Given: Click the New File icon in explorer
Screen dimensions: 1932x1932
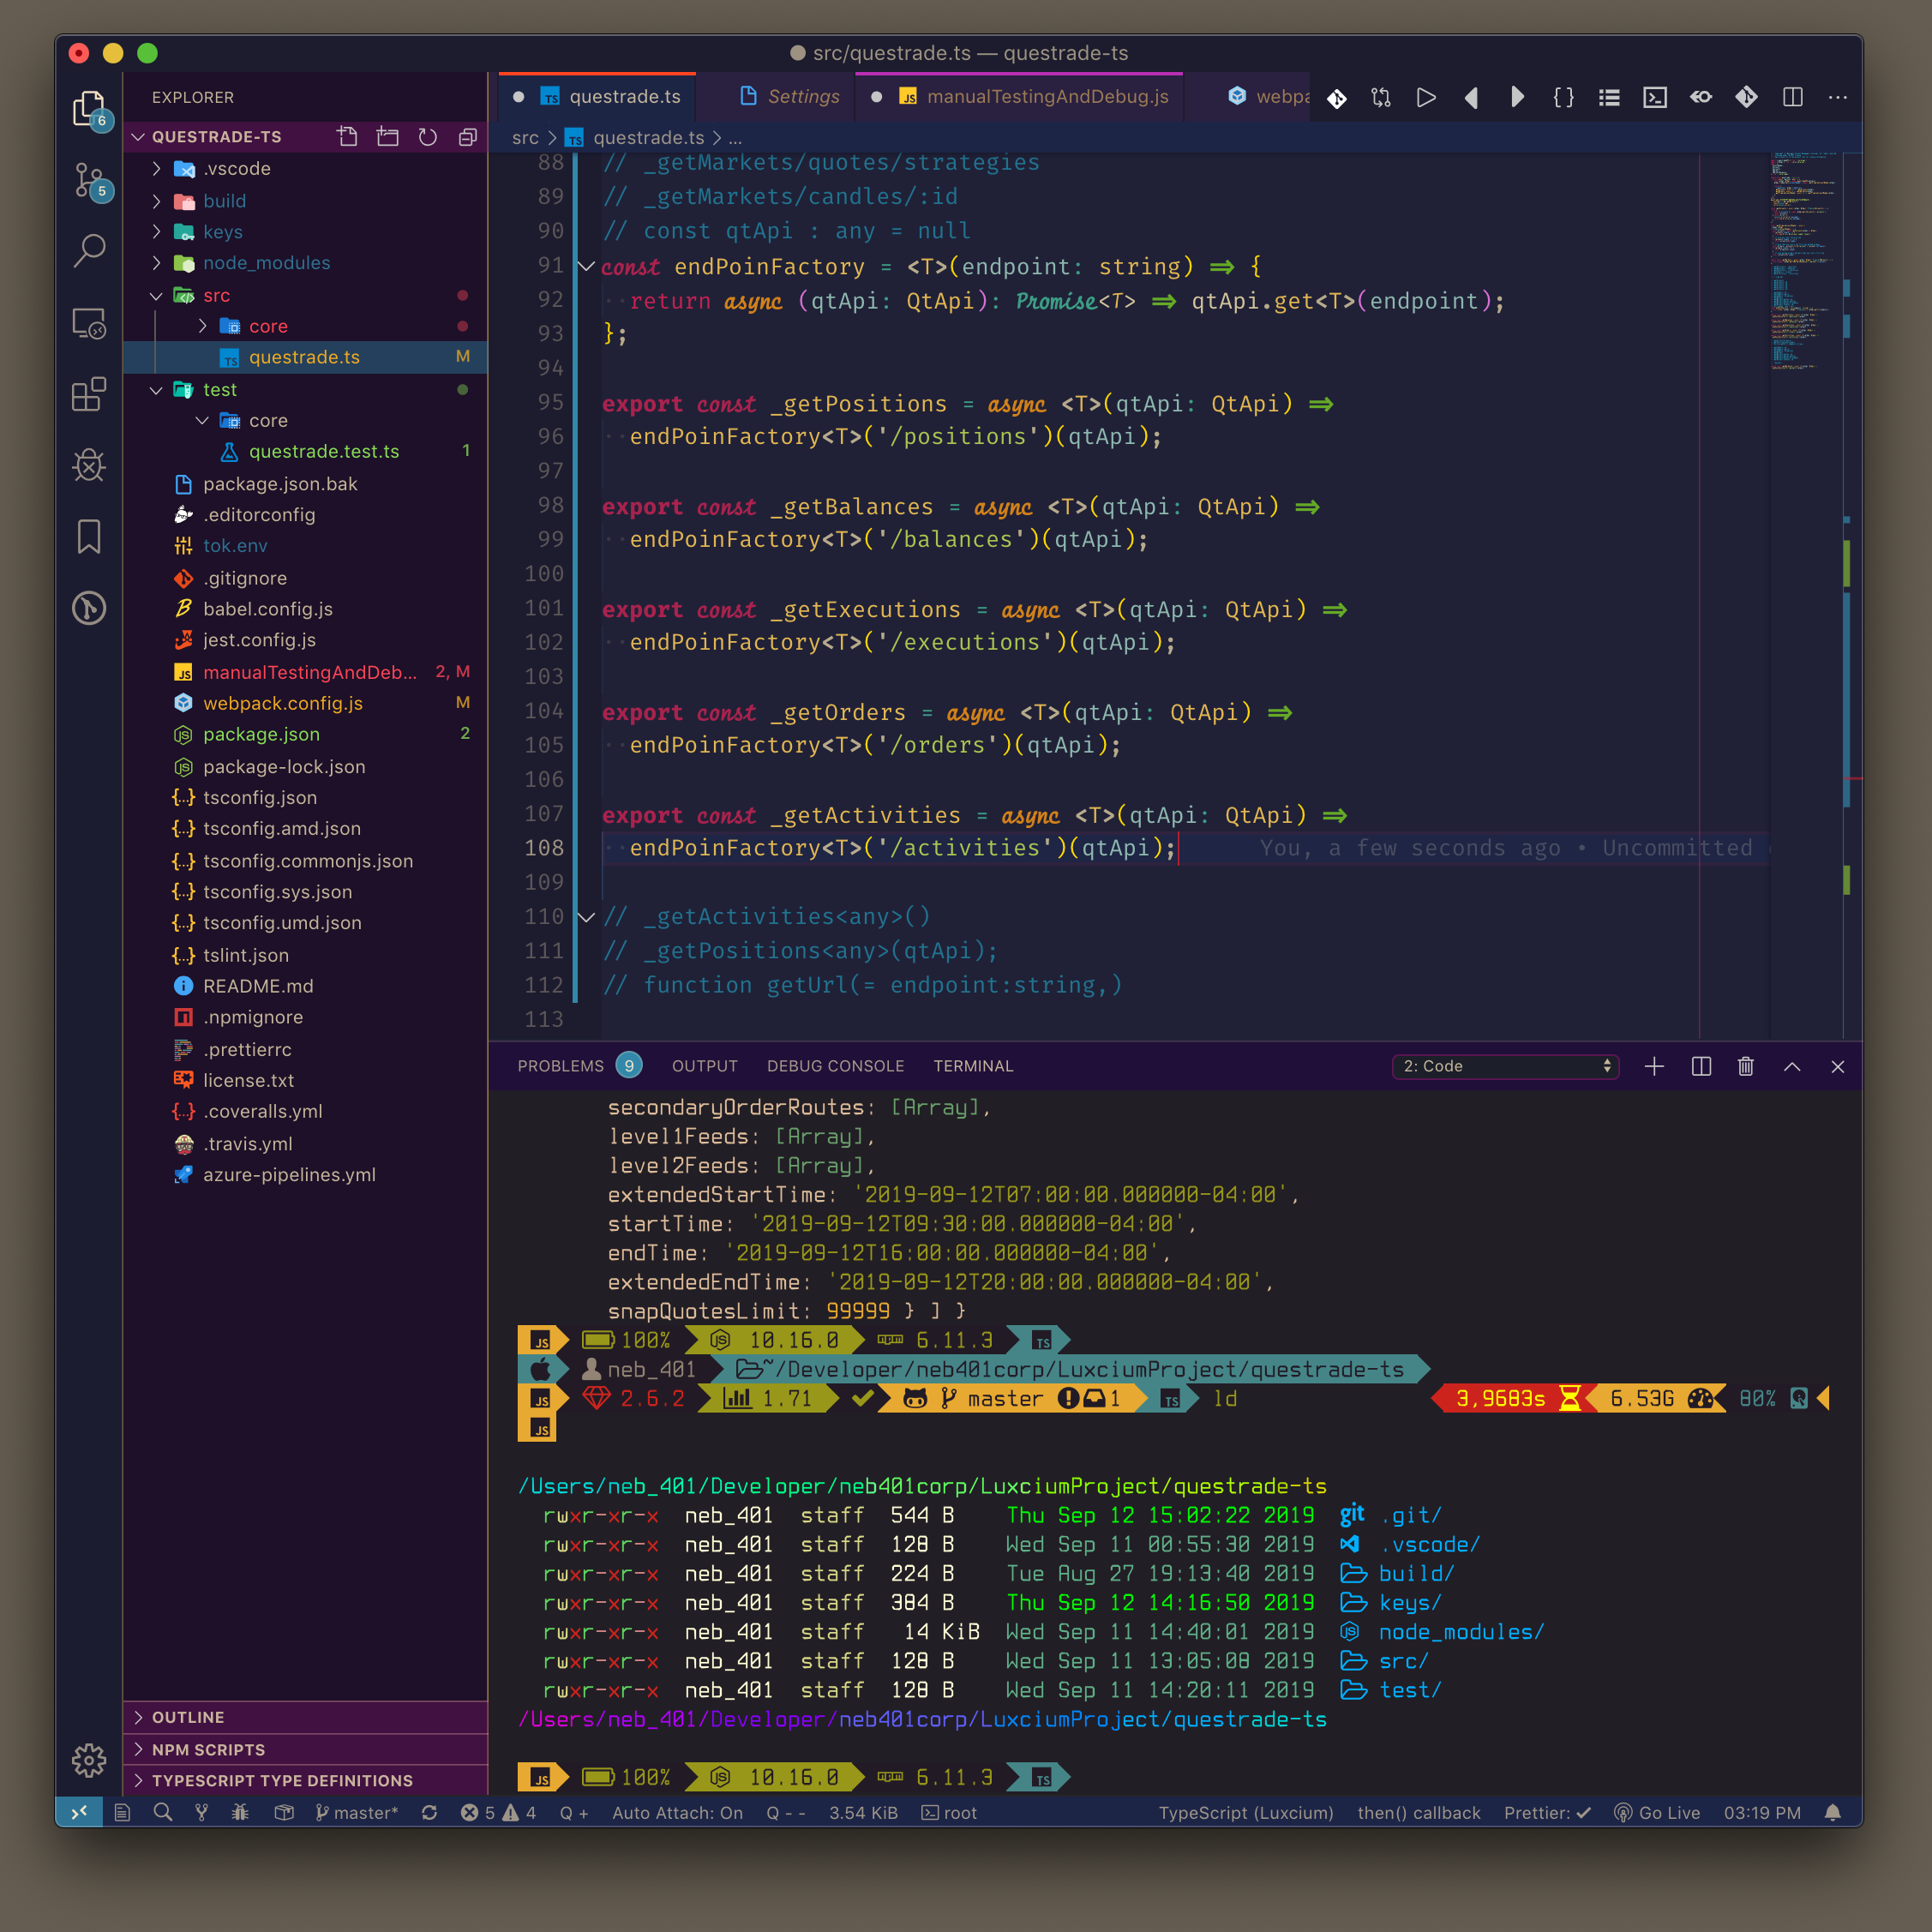Looking at the screenshot, I should [347, 137].
